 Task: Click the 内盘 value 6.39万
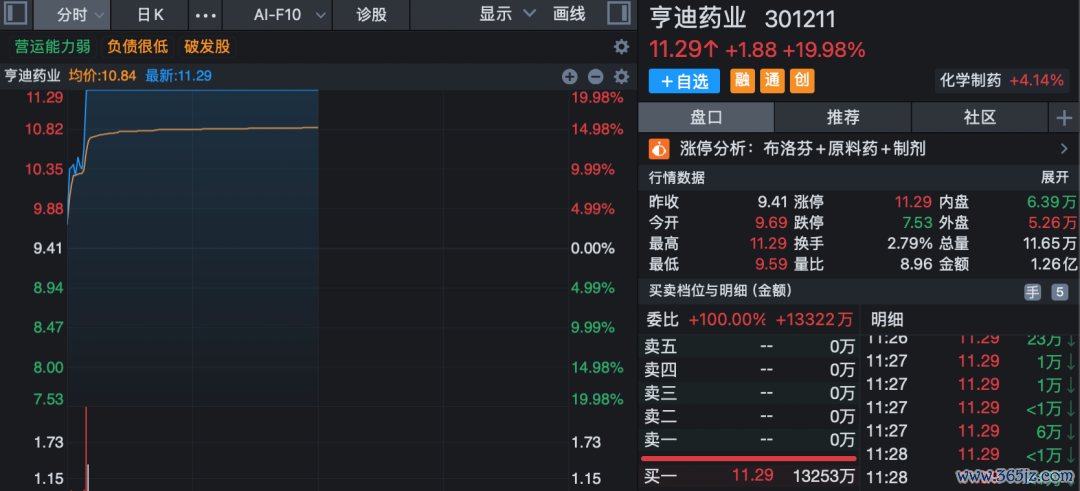(1051, 202)
